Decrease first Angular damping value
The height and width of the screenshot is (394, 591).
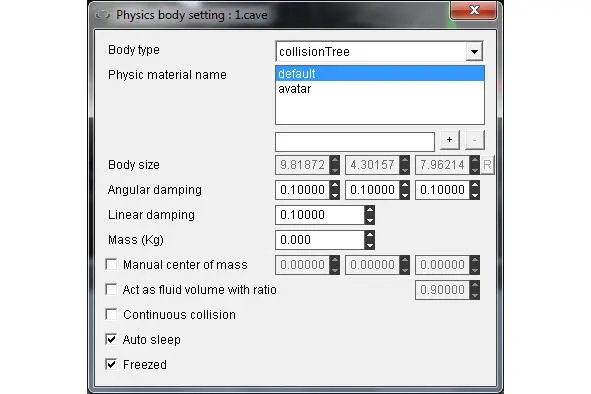tap(334, 194)
